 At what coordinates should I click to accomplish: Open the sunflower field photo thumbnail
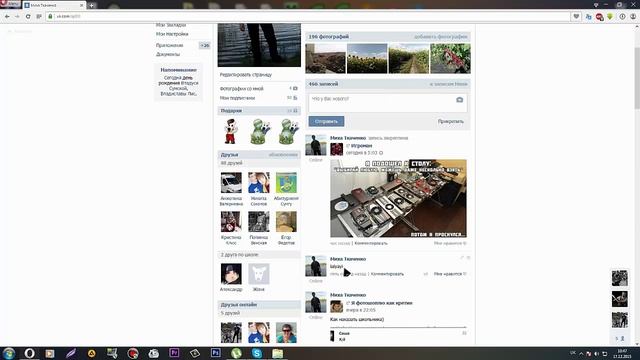(x=367, y=58)
